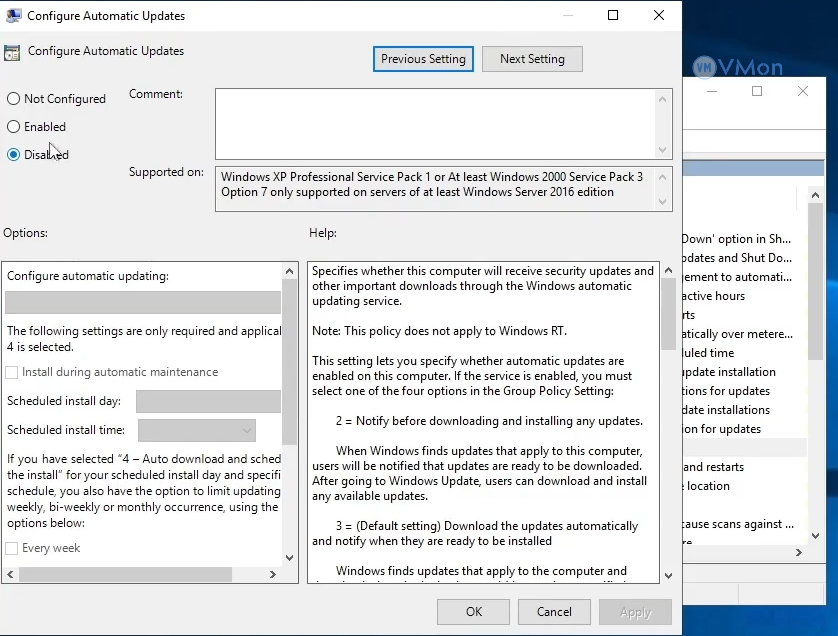The width and height of the screenshot is (838, 636).
Task: Go to the Next Setting
Action: pyautogui.click(x=532, y=59)
